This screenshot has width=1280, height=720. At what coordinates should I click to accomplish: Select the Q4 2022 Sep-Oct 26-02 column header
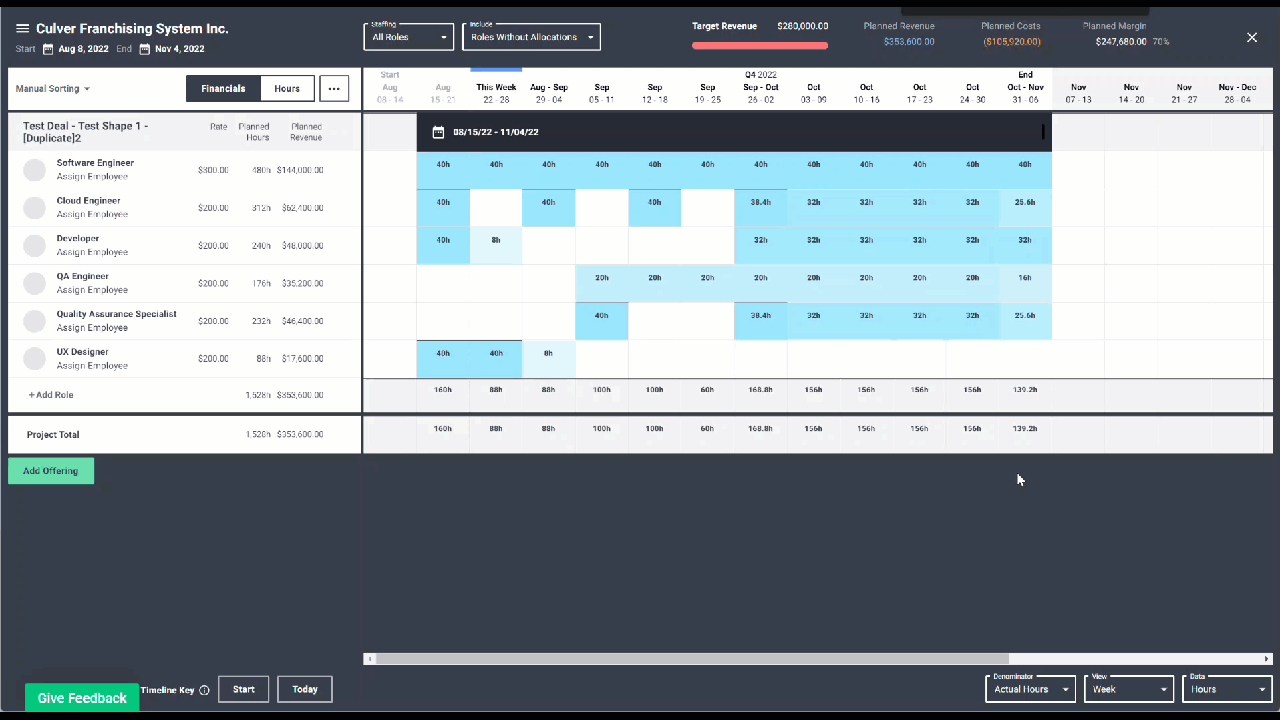(x=761, y=87)
